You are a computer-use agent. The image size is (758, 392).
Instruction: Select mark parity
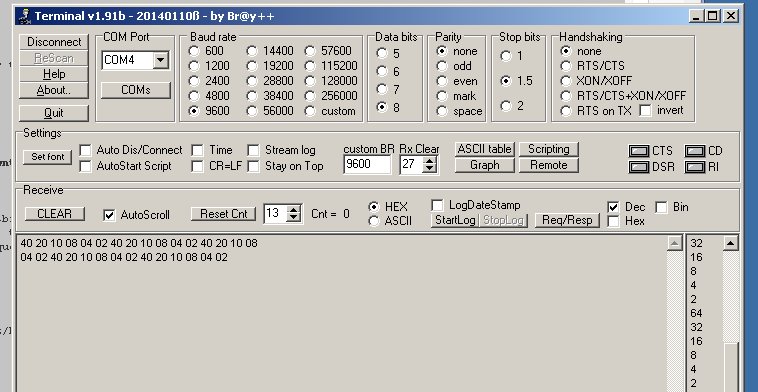[x=441, y=96]
